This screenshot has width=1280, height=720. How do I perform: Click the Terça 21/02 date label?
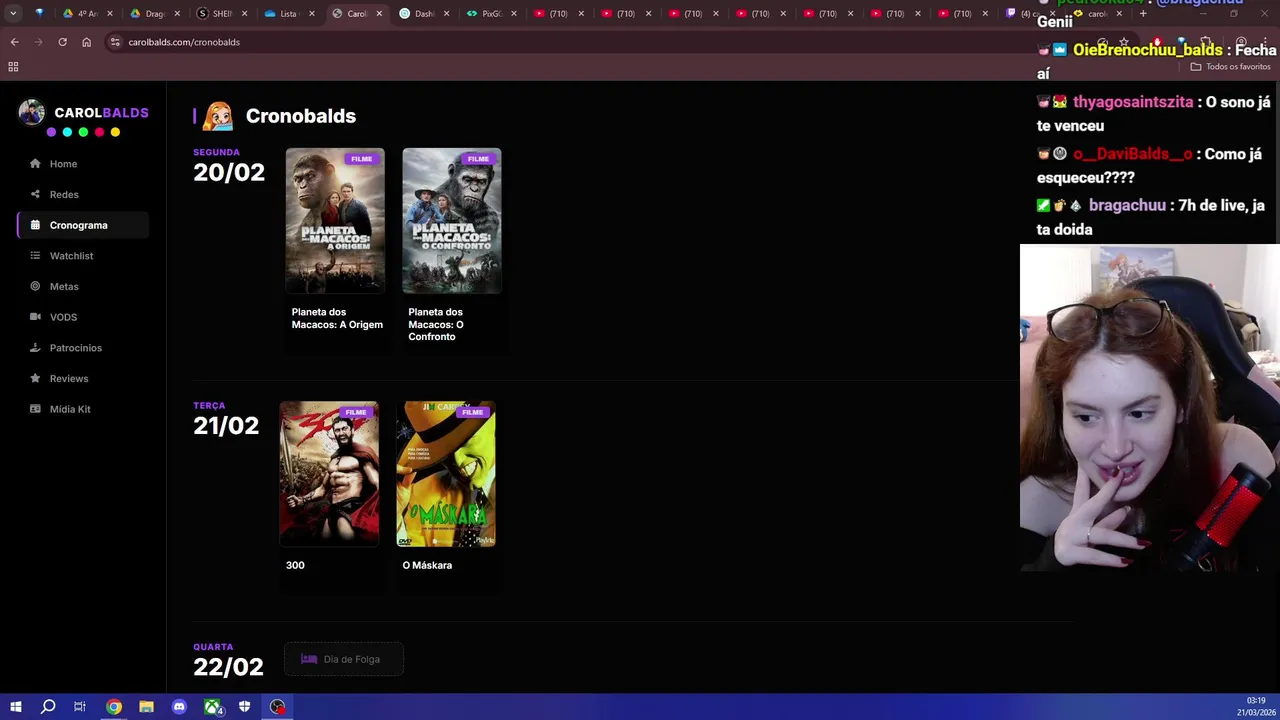[226, 420]
